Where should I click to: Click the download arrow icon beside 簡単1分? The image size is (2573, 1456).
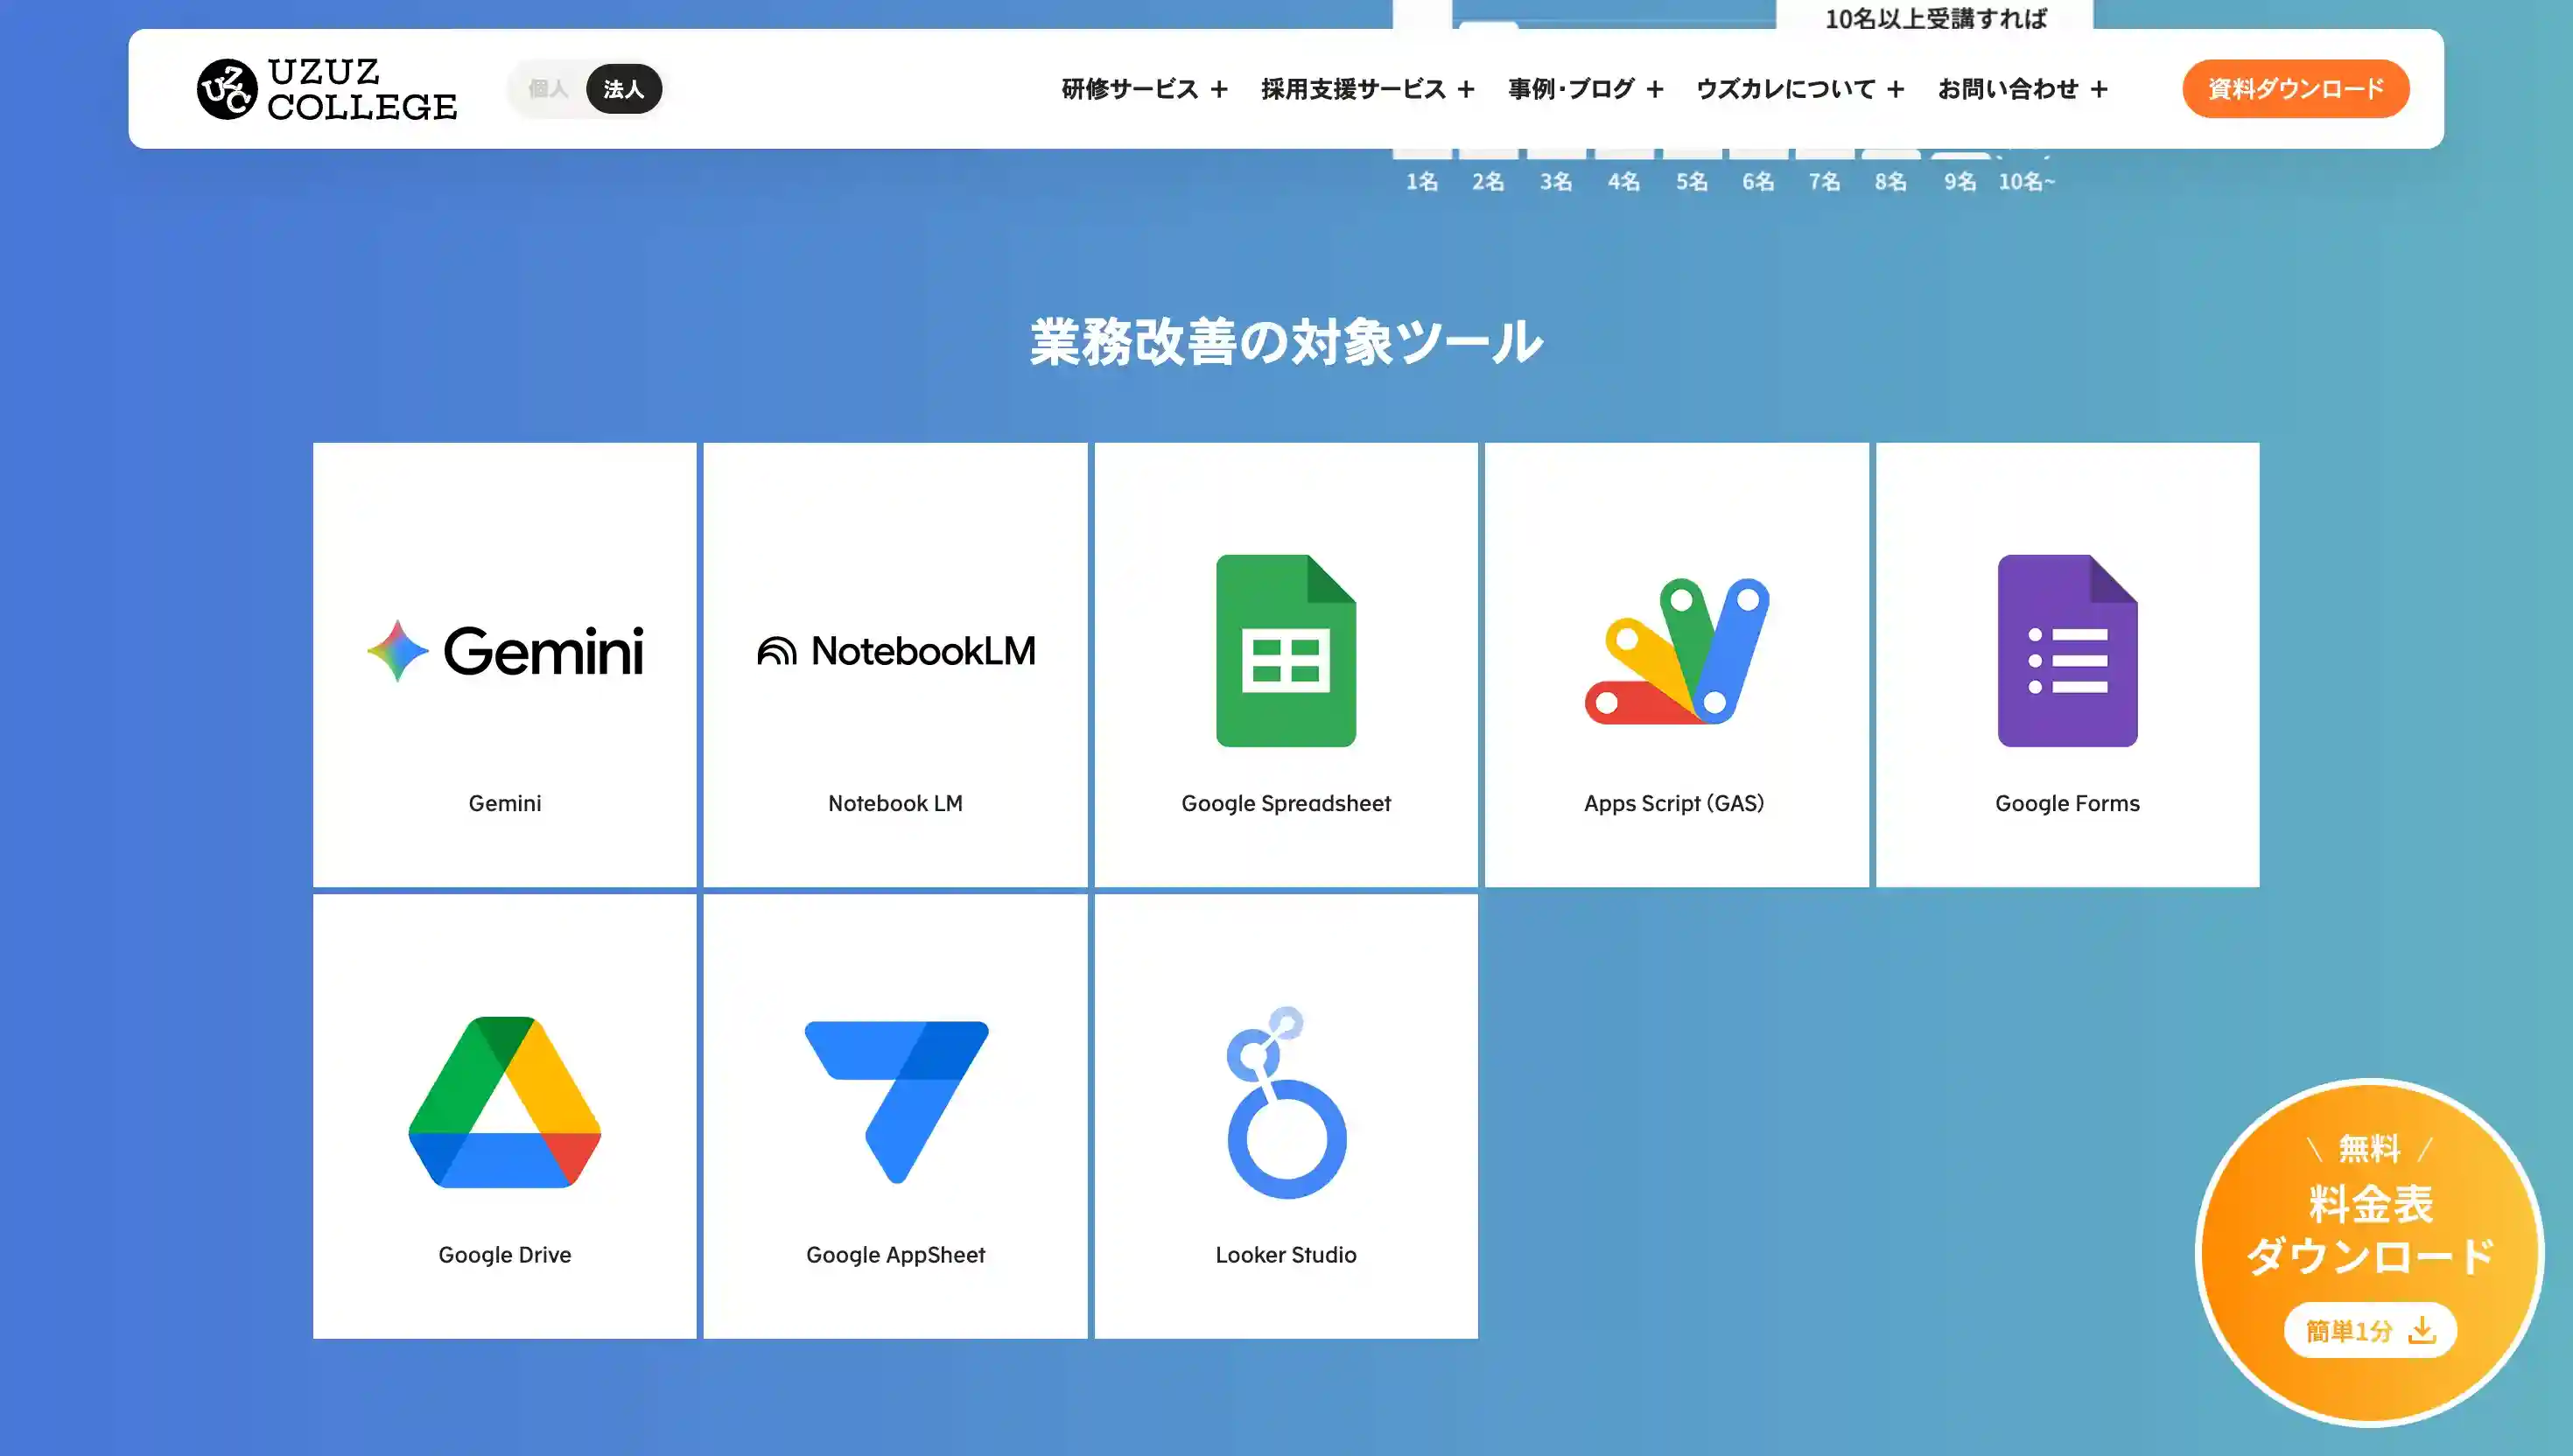2422,1331
